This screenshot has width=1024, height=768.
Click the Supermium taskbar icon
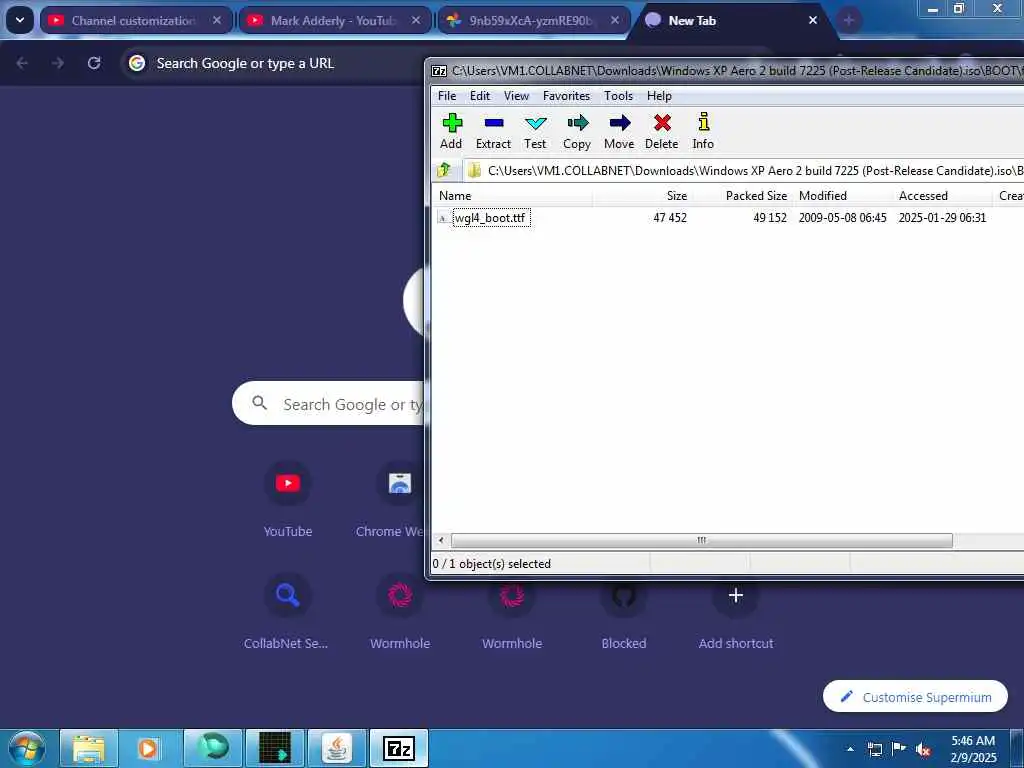(x=213, y=748)
